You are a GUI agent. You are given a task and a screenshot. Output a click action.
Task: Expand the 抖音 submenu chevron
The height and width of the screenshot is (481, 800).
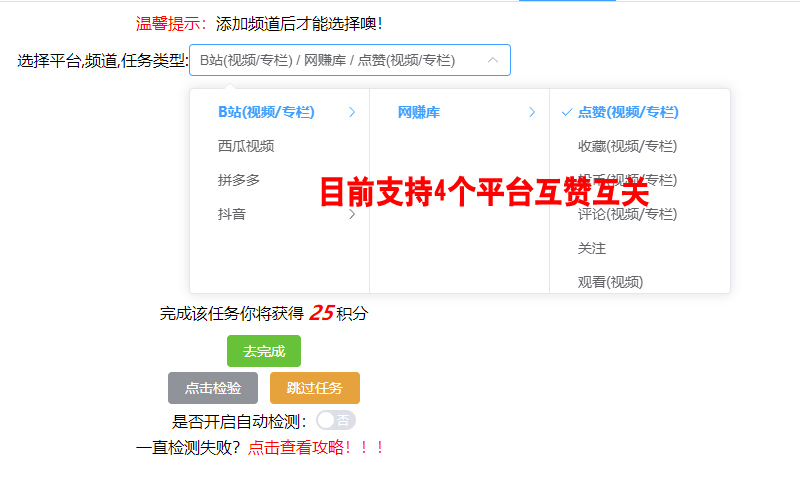click(x=352, y=214)
